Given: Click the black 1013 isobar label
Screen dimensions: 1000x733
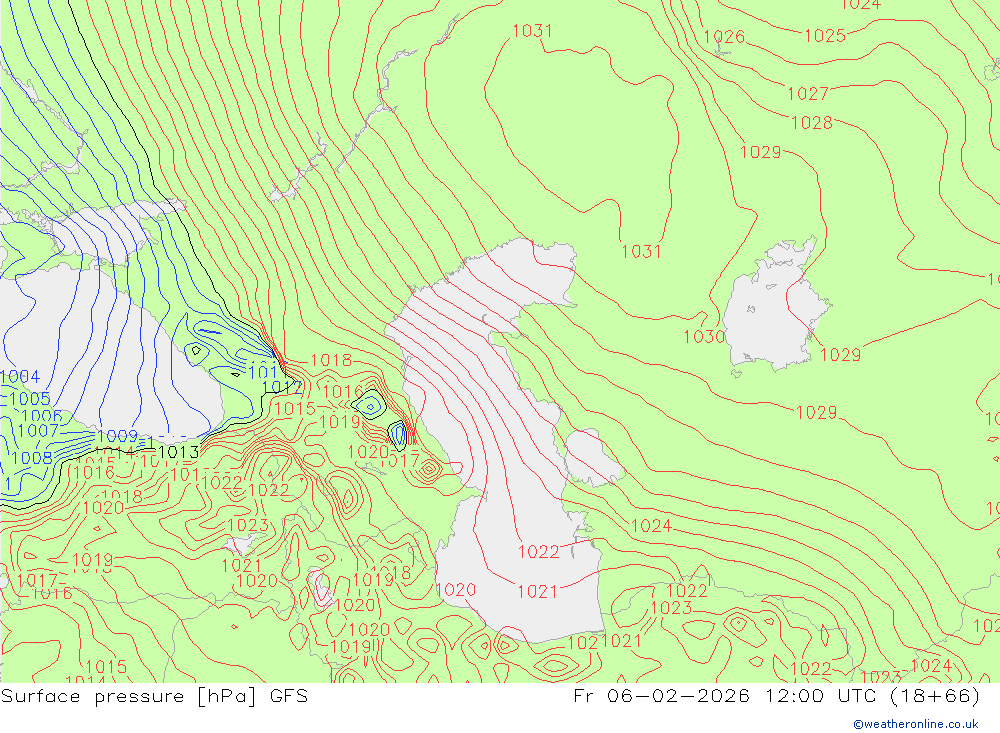Looking at the screenshot, I should [x=179, y=452].
